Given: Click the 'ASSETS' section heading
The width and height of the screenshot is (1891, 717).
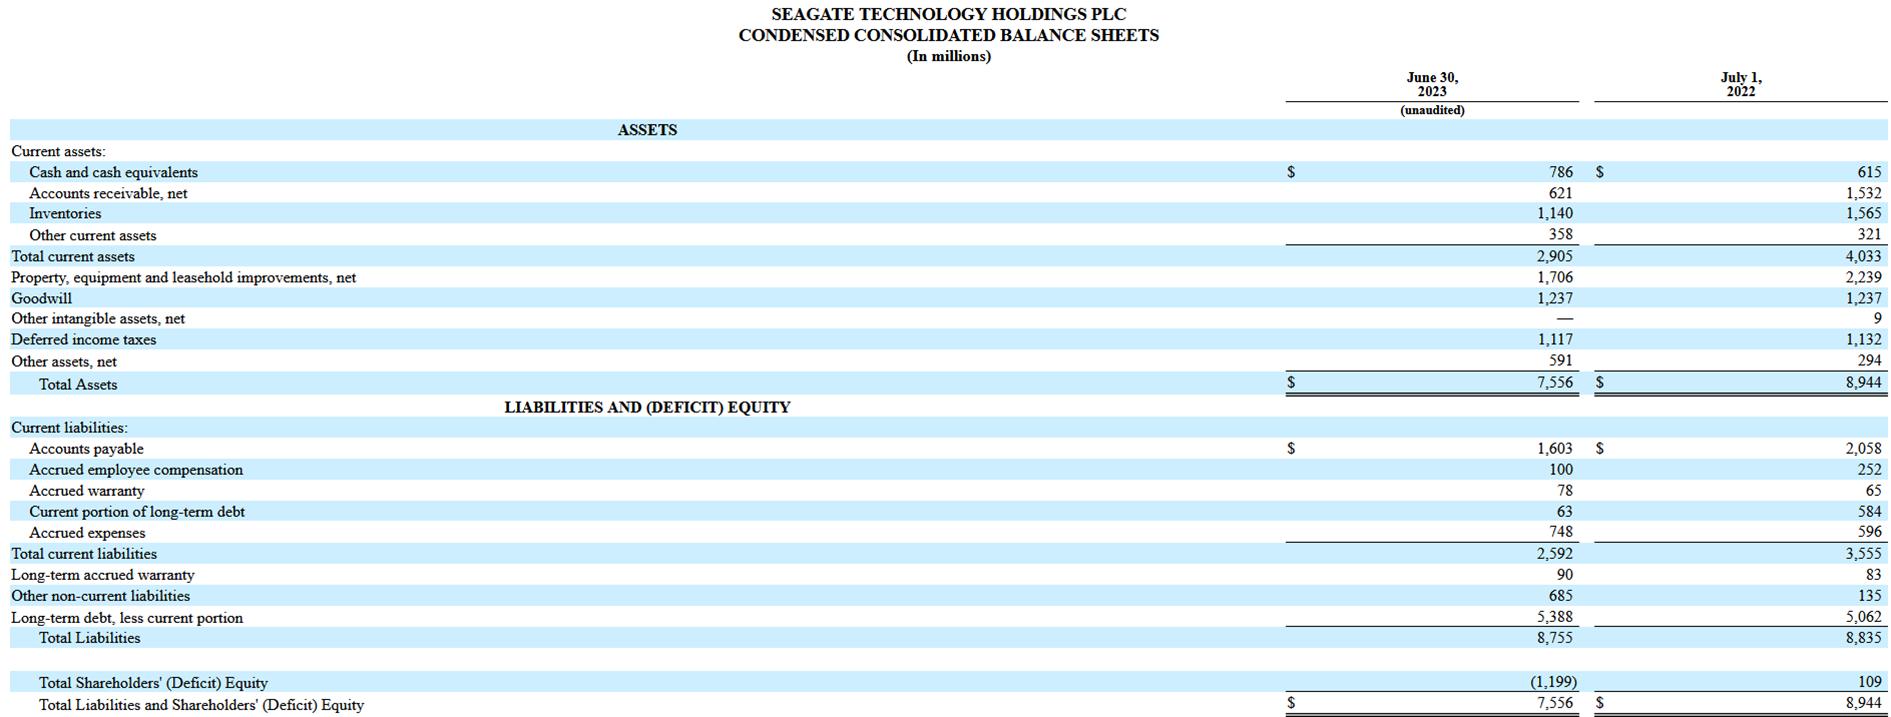Looking at the screenshot, I should (x=647, y=130).
